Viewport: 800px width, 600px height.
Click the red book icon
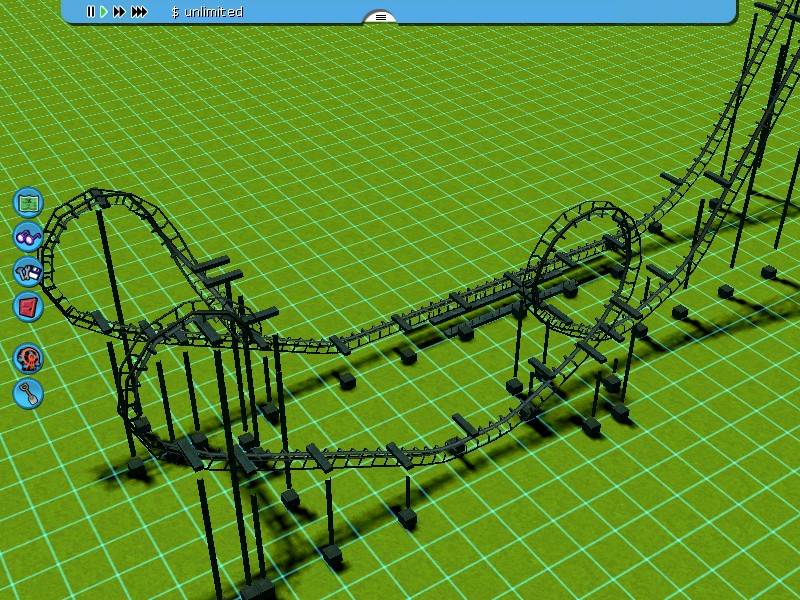pos(28,306)
